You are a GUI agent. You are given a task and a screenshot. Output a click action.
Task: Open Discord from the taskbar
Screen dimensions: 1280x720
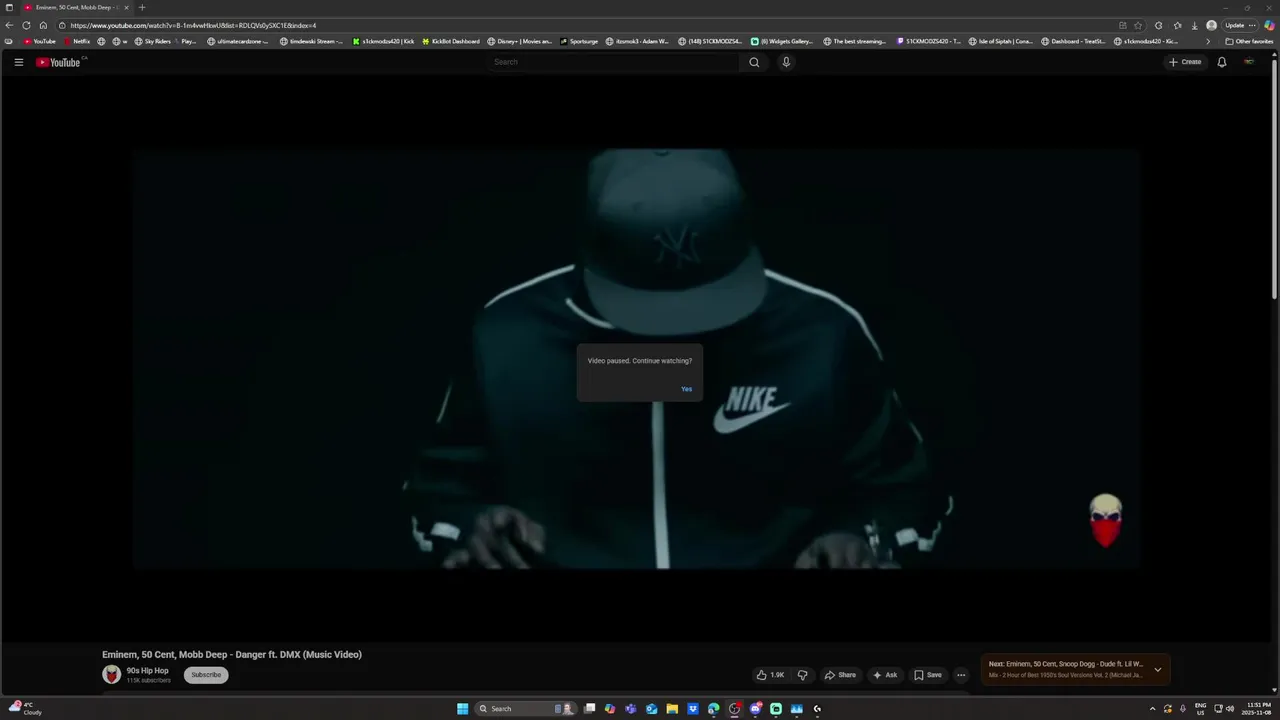click(755, 709)
